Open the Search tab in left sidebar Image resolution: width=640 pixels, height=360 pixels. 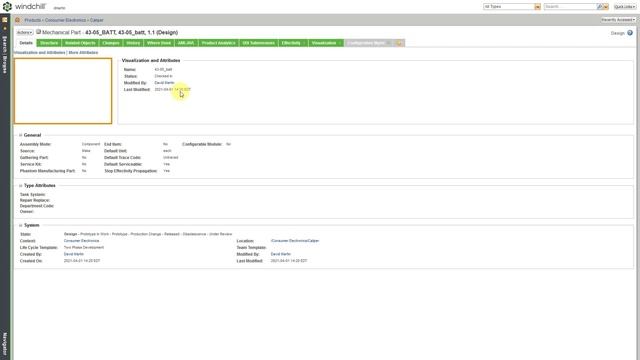click(x=5, y=45)
